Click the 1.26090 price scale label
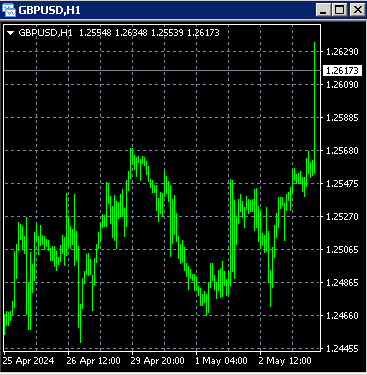 tap(342, 85)
